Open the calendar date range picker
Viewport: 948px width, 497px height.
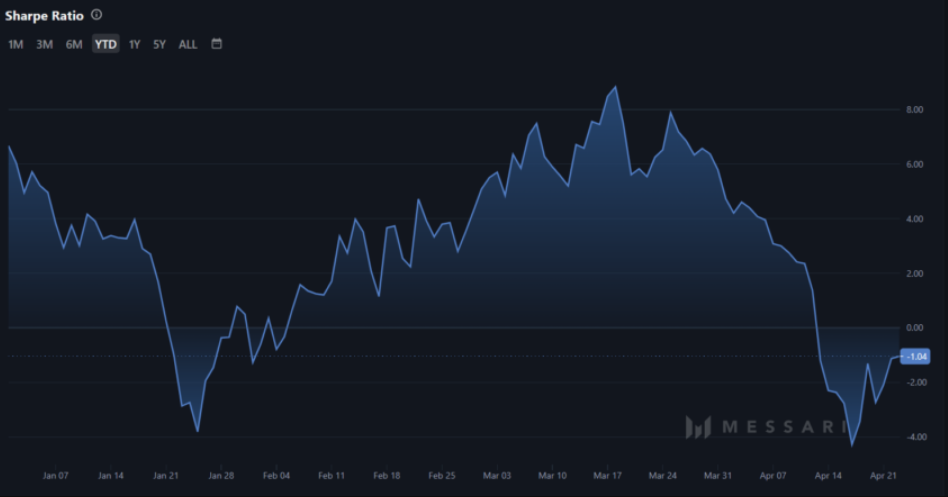216,44
